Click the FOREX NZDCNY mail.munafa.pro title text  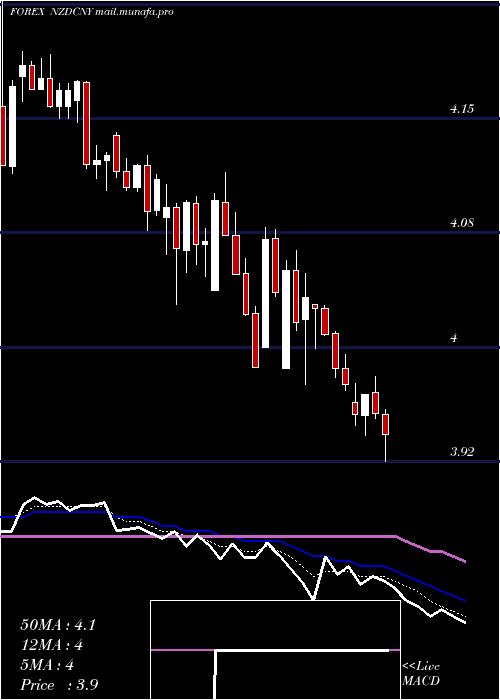[92, 12]
